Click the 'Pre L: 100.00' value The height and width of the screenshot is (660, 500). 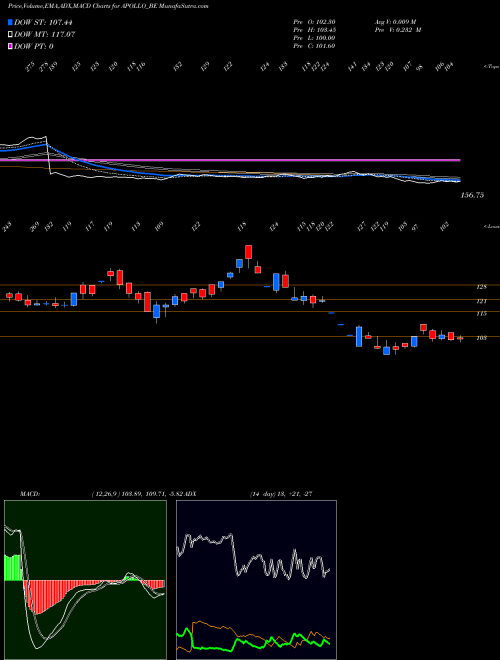click(314, 38)
